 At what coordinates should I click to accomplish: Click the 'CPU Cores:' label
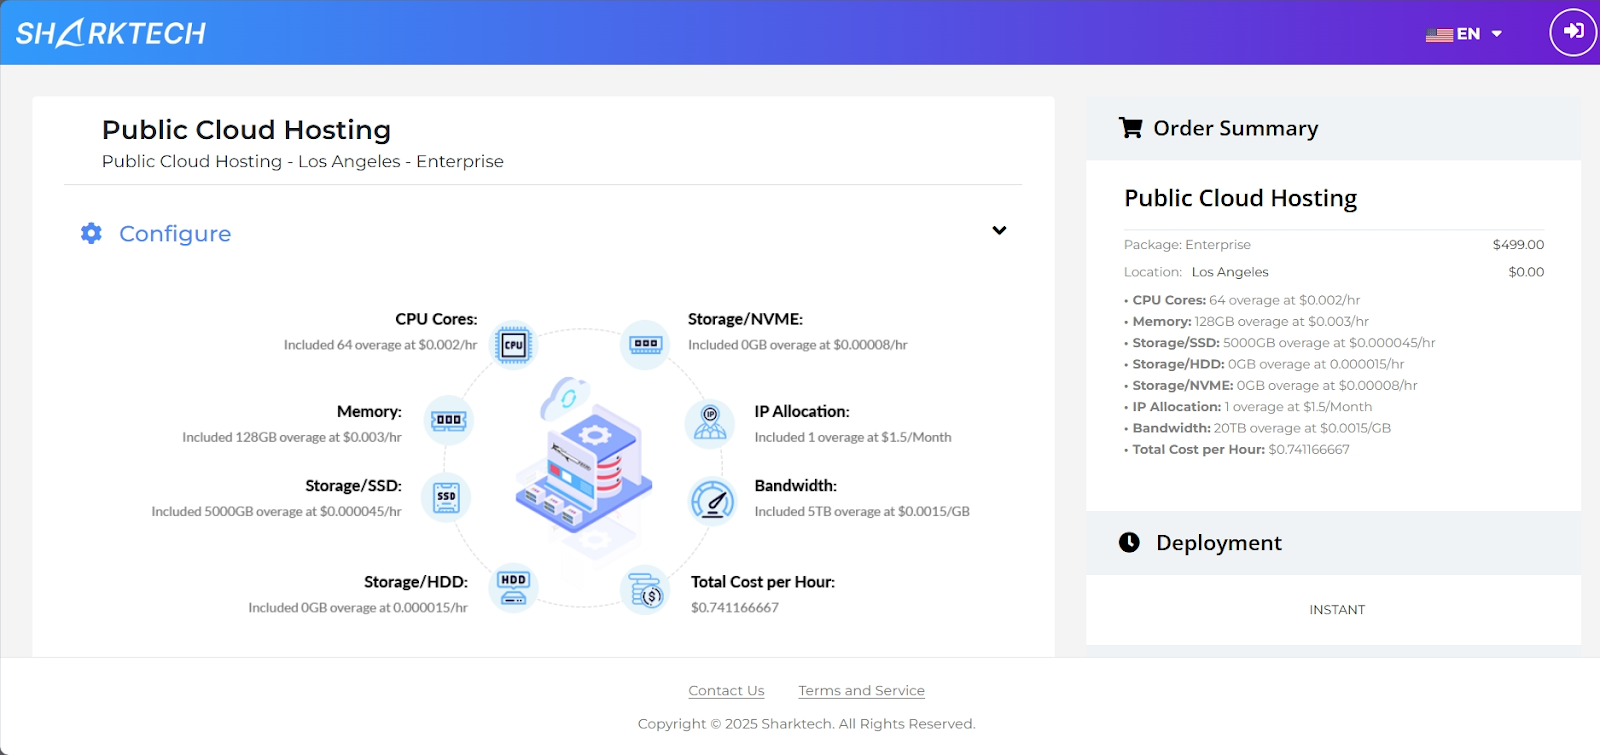coord(436,319)
